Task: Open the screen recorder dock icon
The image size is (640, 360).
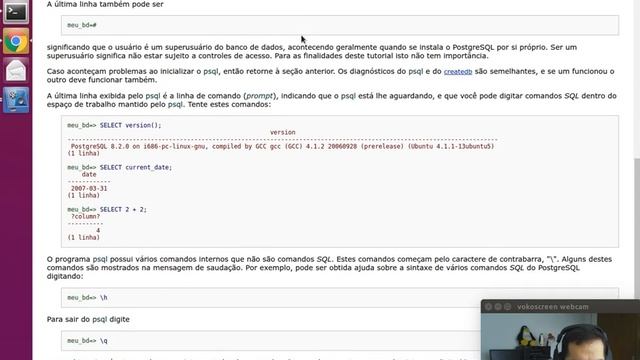Action: (16, 100)
